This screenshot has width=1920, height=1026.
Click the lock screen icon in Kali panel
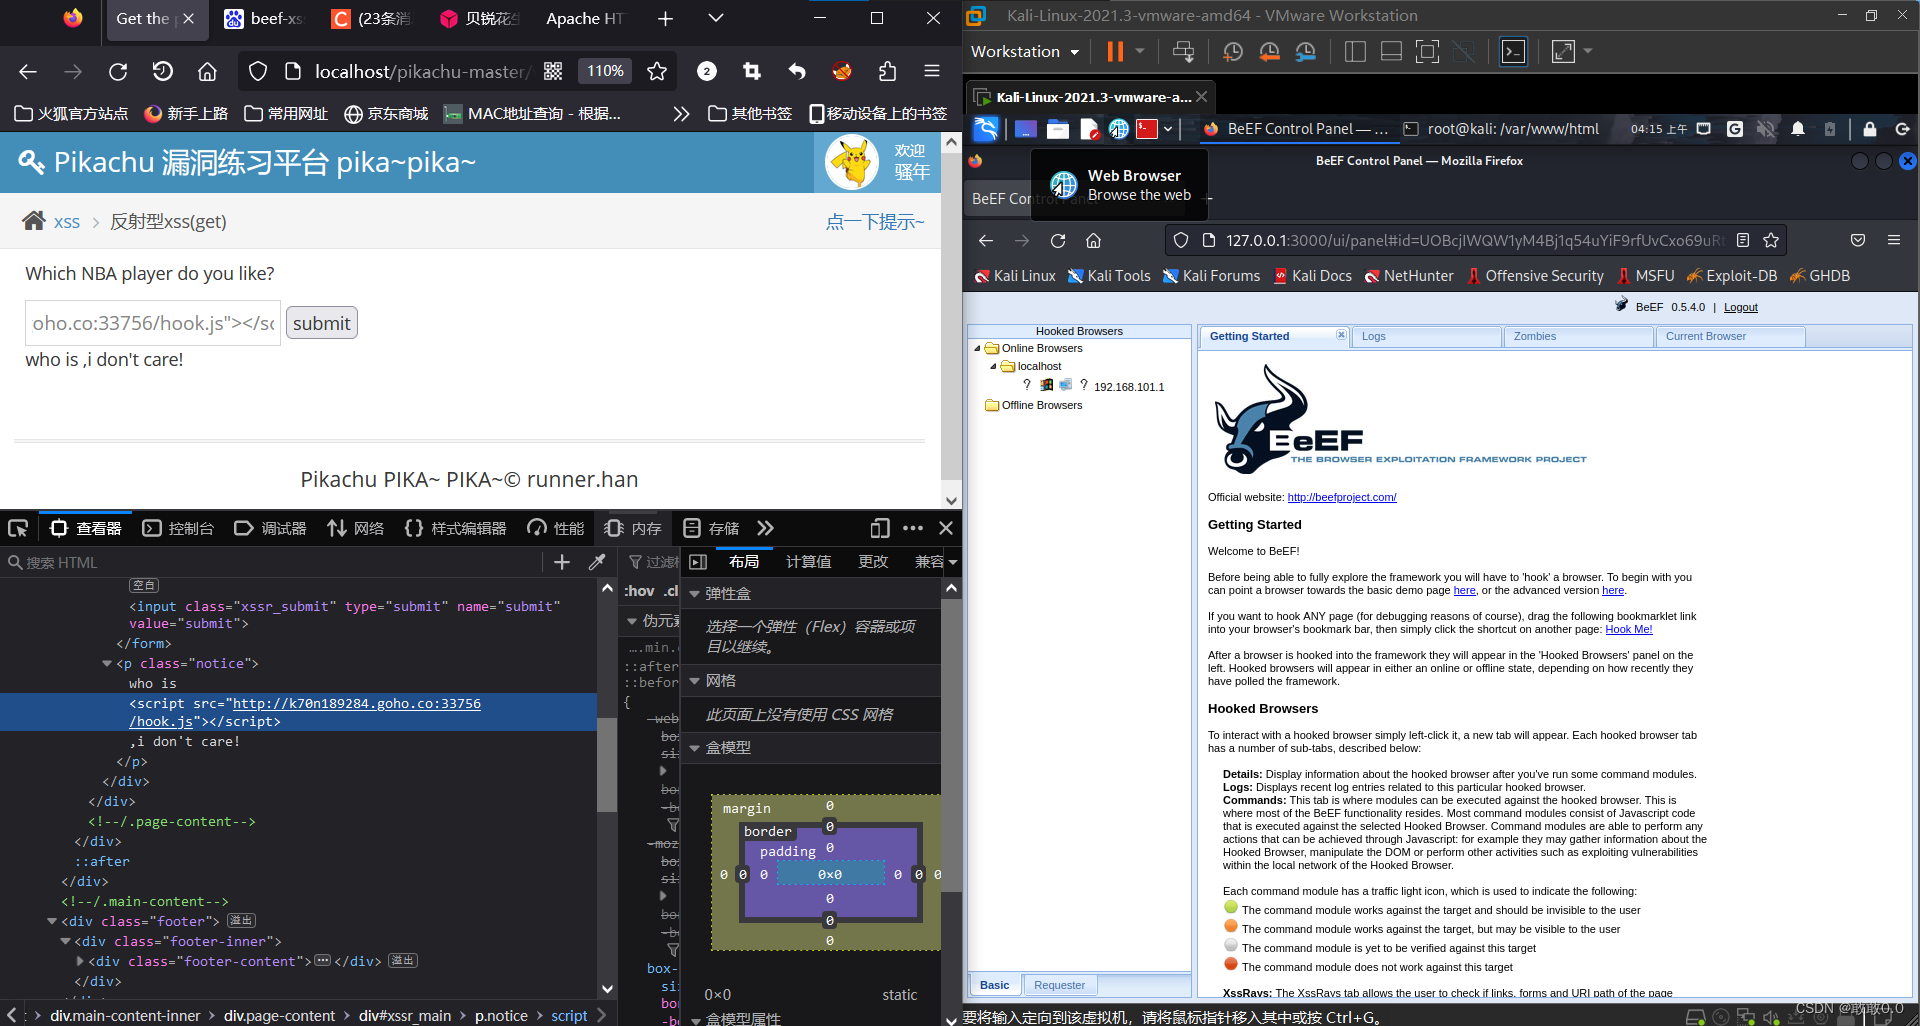click(x=1869, y=129)
